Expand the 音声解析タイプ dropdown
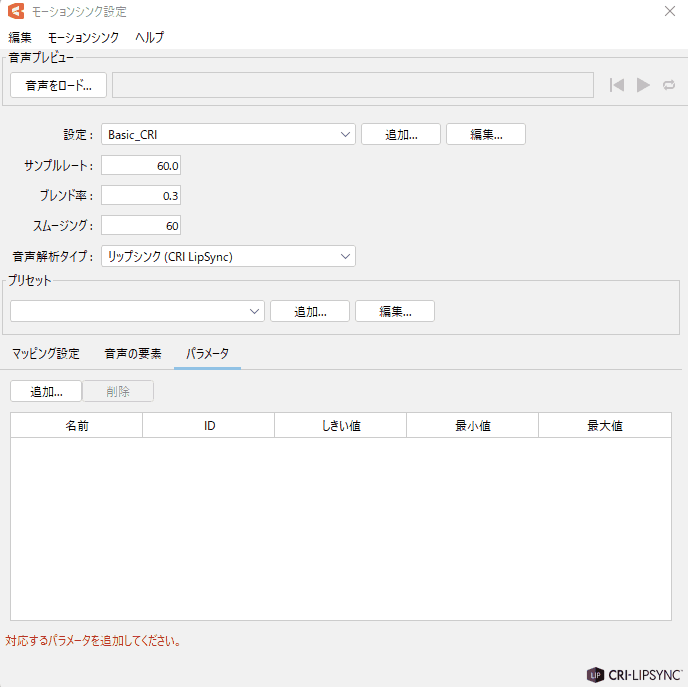688x687 pixels. click(x=228, y=257)
